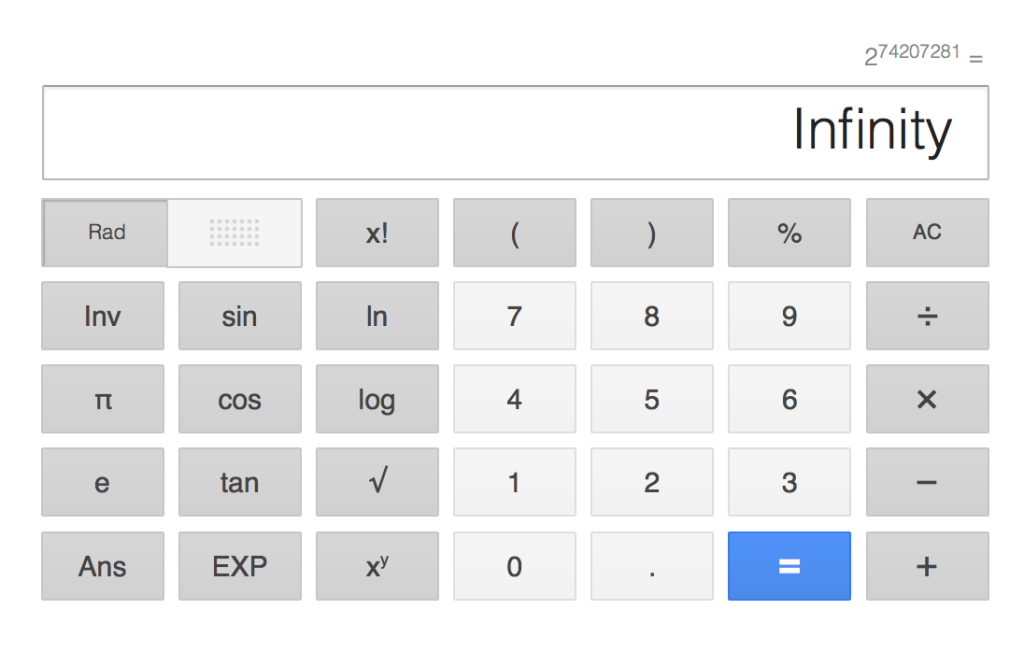
Task: Click digit 1
Action: tap(515, 482)
